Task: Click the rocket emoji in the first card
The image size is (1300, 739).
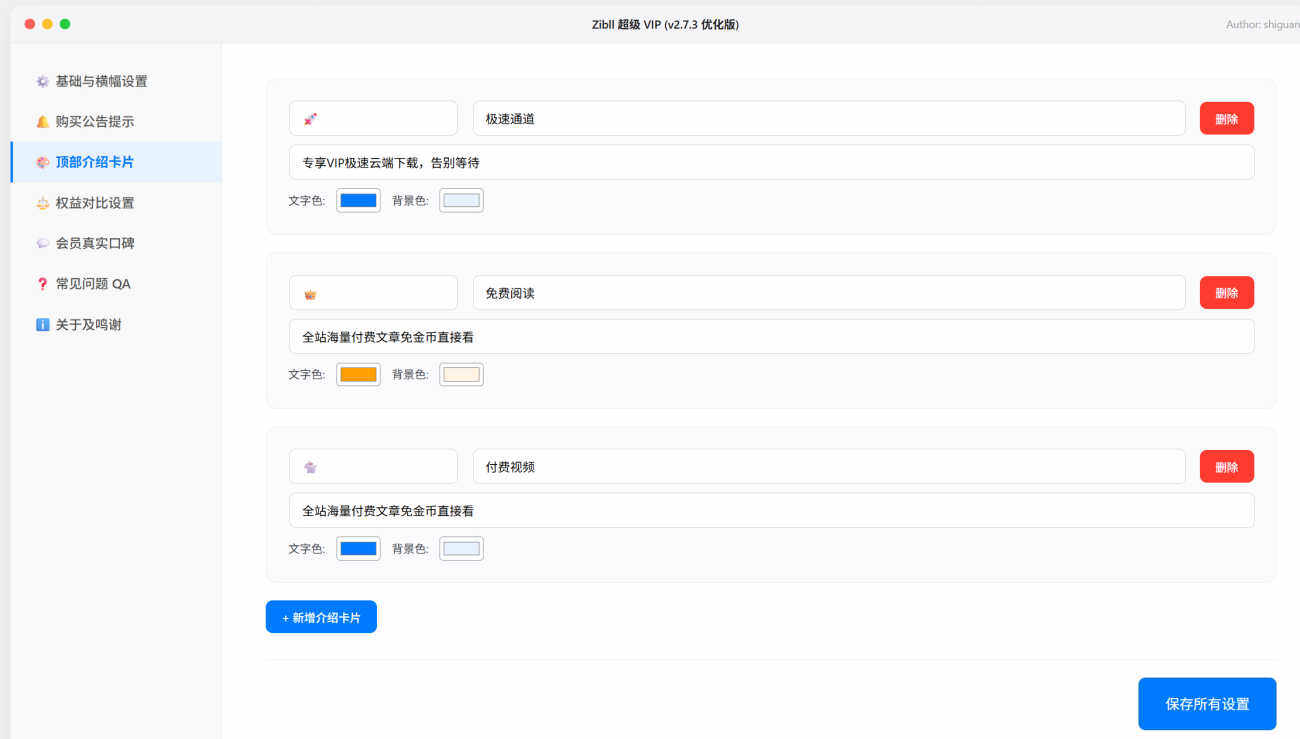Action: tap(310, 119)
